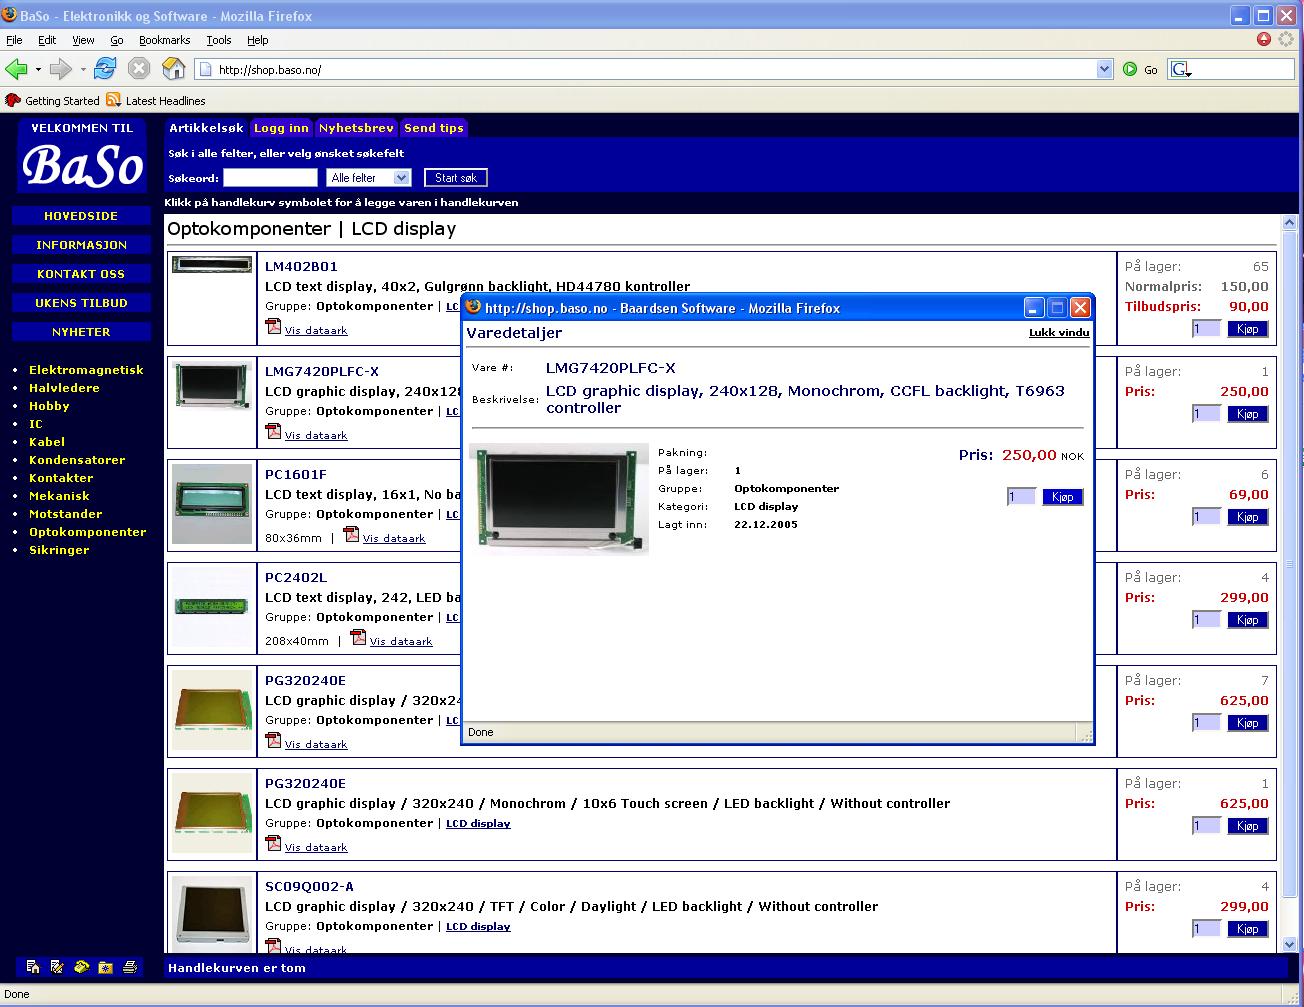
Task: Click the Start søk button
Action: point(456,177)
